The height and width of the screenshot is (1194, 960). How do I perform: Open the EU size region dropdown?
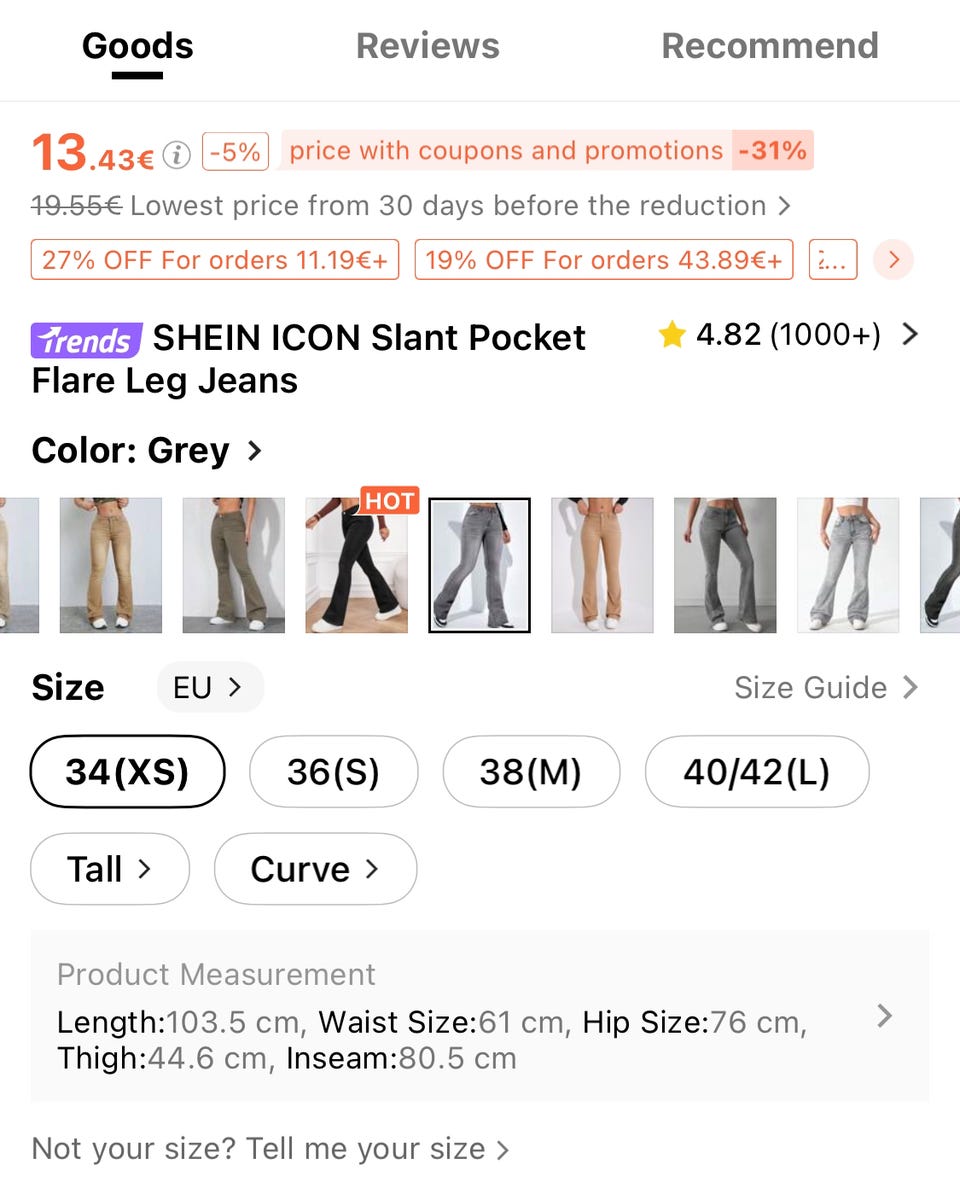pos(210,688)
